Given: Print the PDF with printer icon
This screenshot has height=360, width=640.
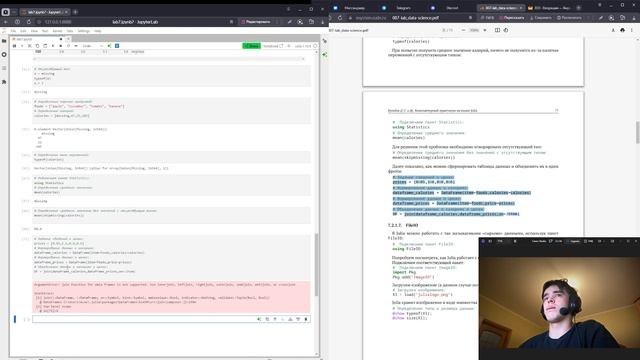Looking at the screenshot, I should [x=622, y=30].
